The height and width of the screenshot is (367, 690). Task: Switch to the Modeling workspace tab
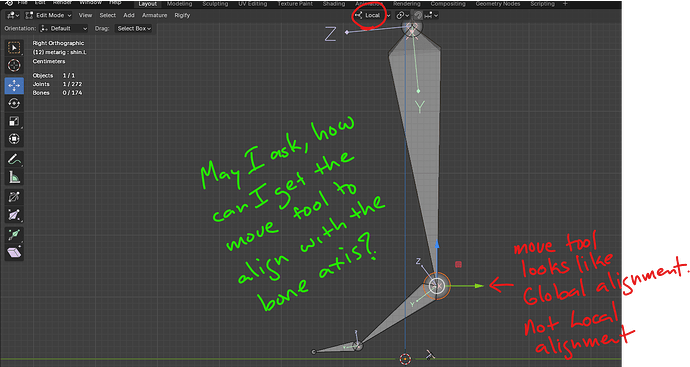point(180,4)
